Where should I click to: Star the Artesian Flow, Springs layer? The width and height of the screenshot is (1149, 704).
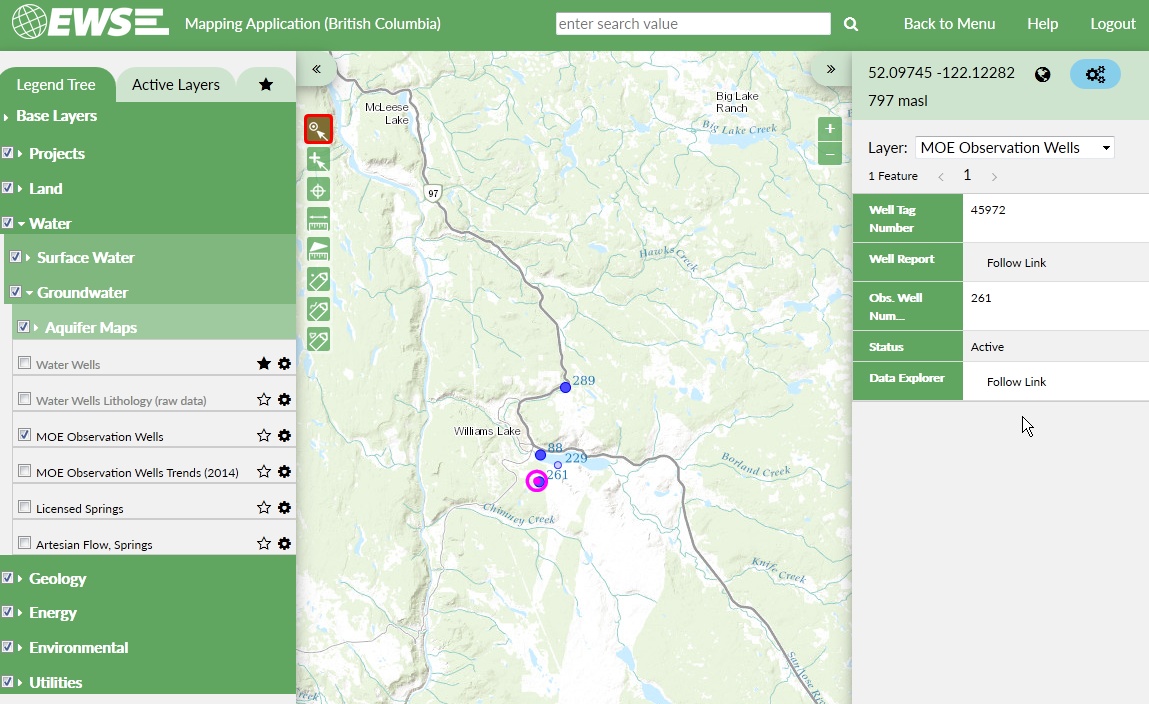tap(264, 543)
